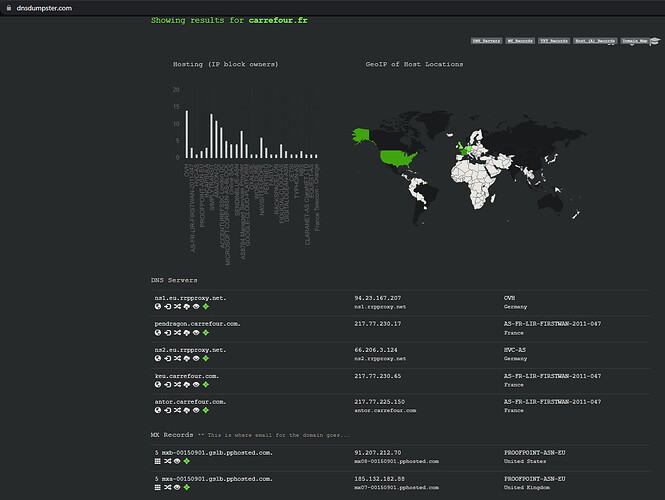Click green target icon under mxb-00150901.gslb.pphosted.com
This screenshot has width=665, height=500.
[x=187, y=461]
